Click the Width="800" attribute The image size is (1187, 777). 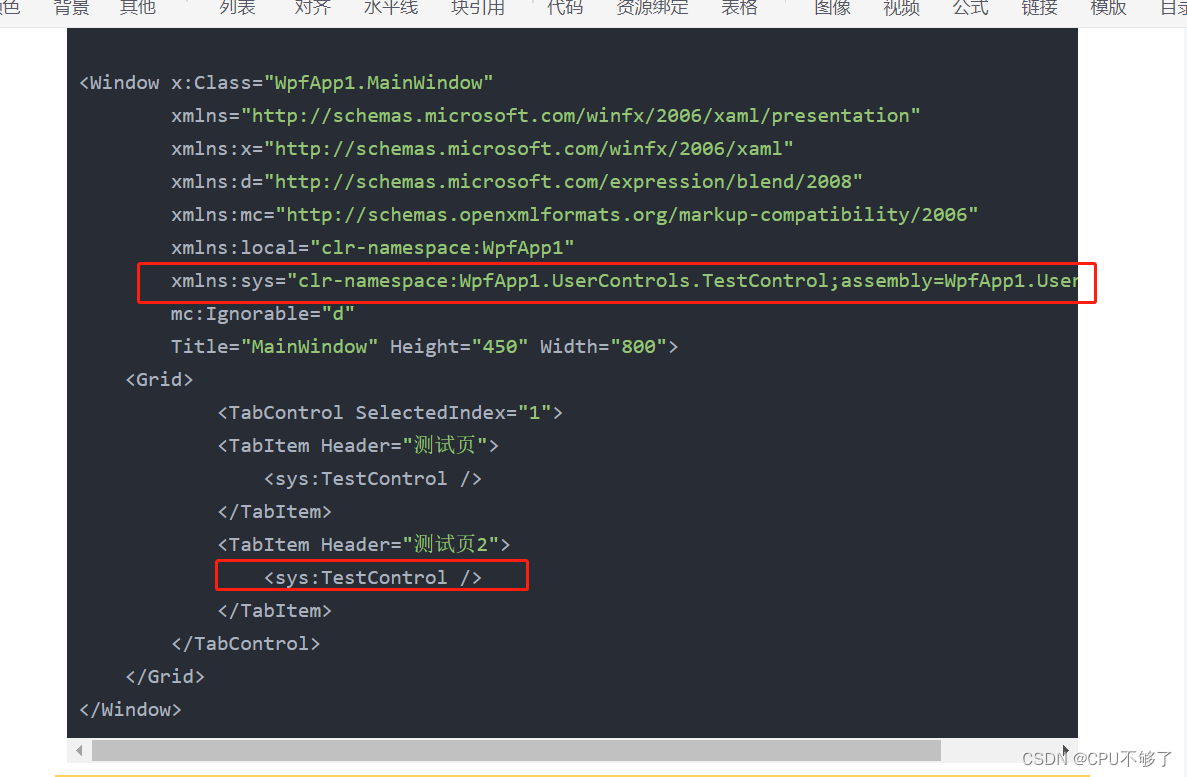(x=603, y=347)
